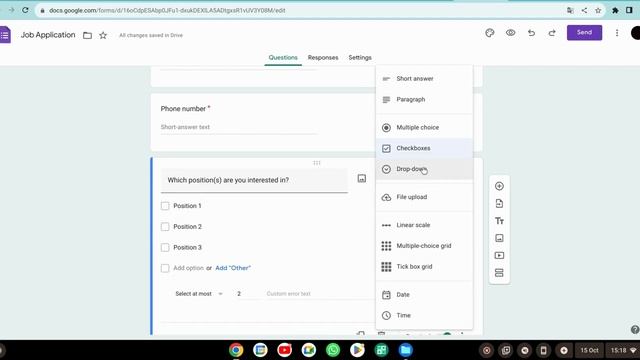
Task: Preview the form with eye icon
Action: point(510,33)
